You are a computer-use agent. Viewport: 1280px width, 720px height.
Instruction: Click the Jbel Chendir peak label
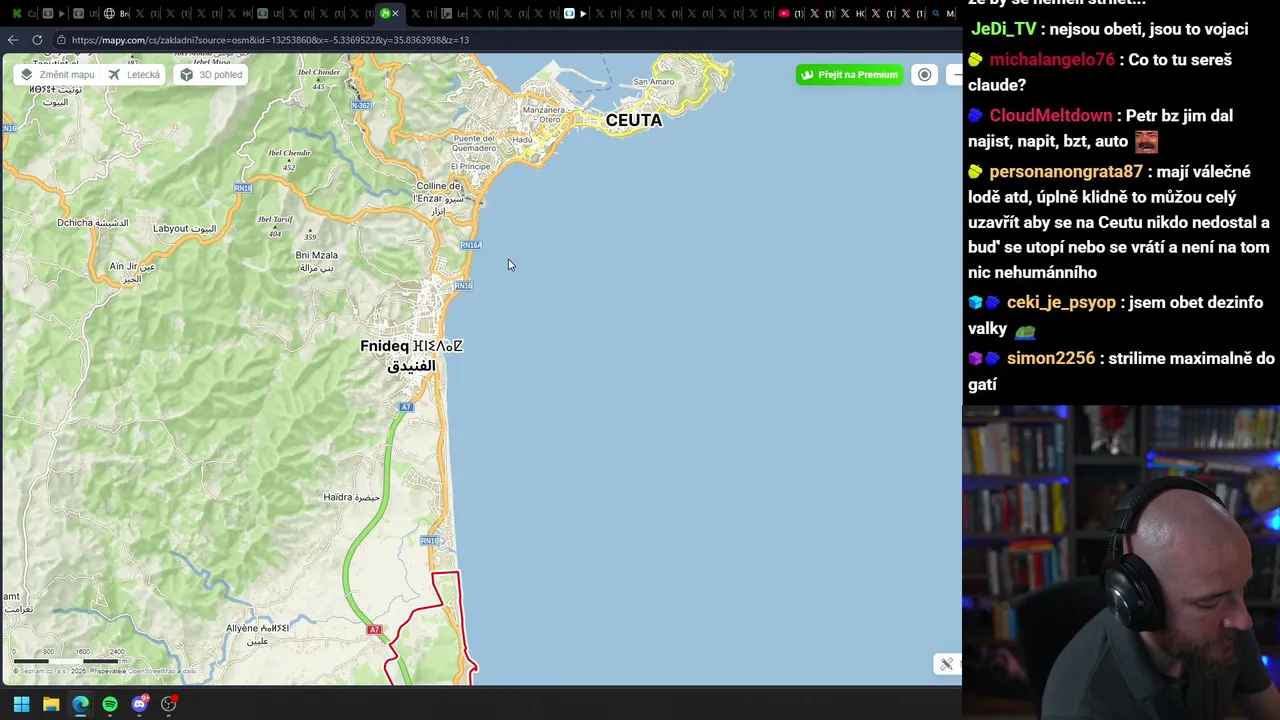[x=289, y=159]
